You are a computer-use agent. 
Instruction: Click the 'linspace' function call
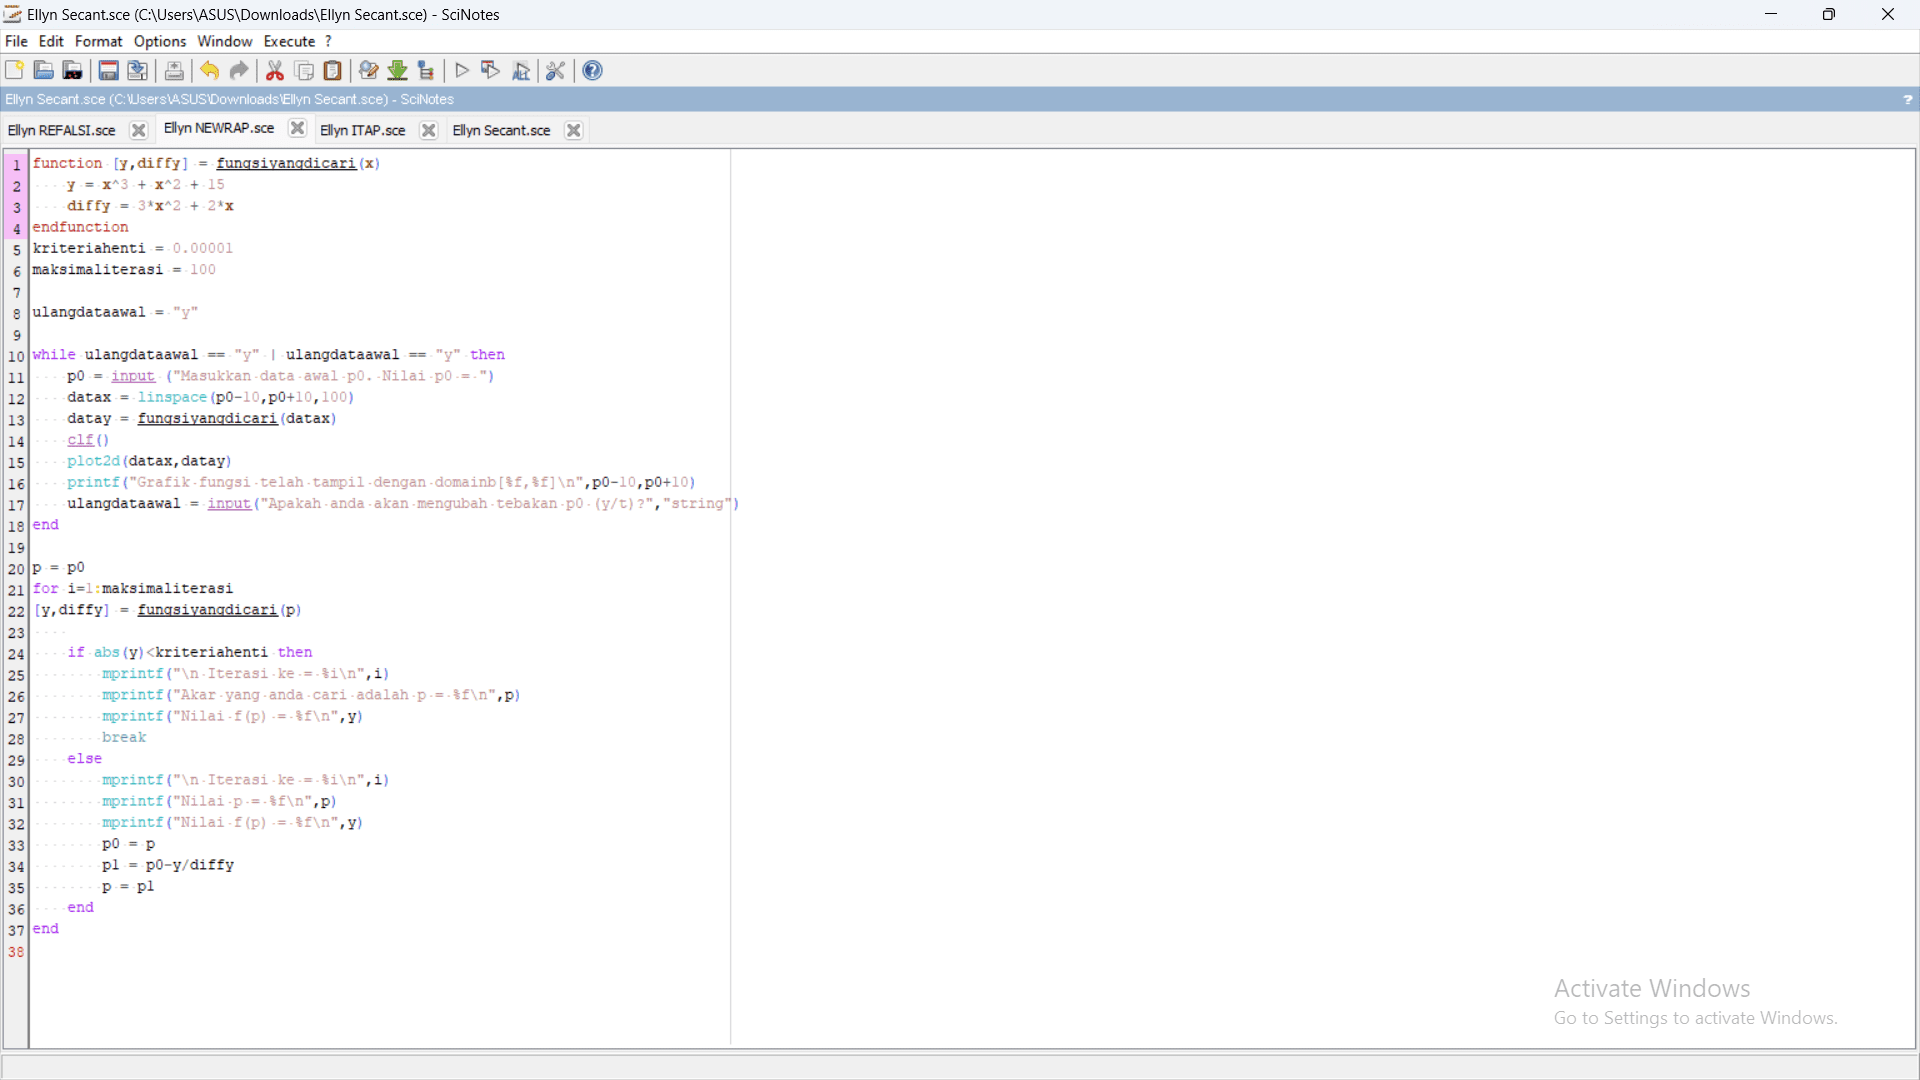click(x=173, y=397)
